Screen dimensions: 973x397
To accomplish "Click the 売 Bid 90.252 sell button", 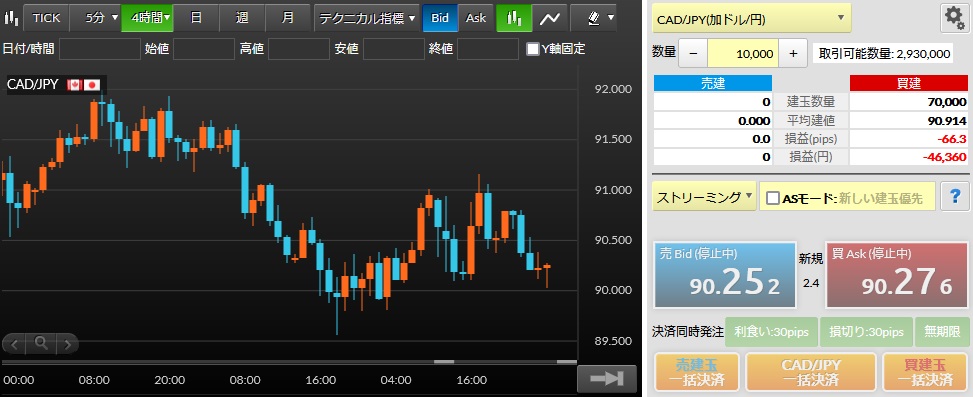I will (x=724, y=275).
